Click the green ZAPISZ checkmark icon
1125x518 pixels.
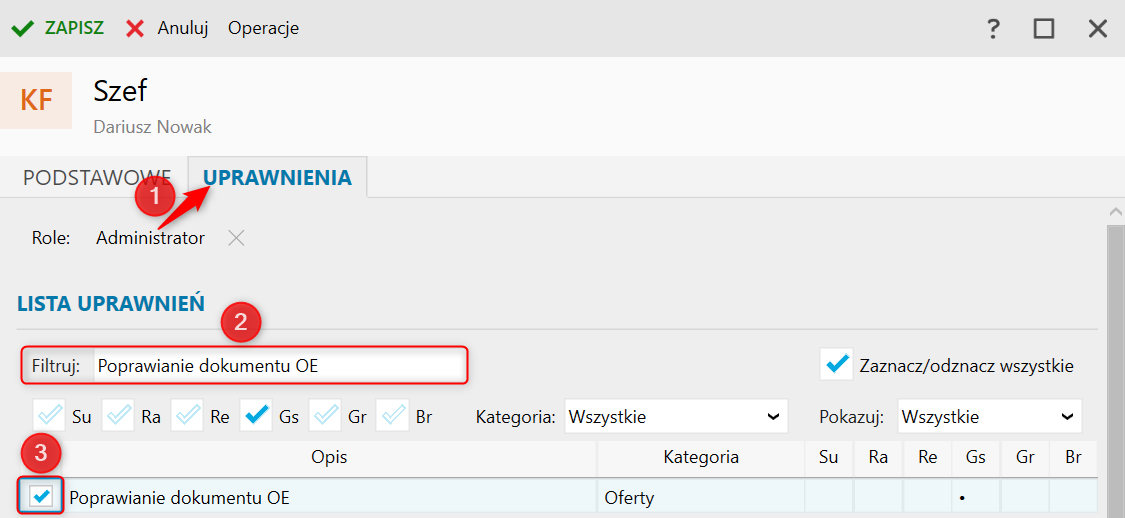[x=23, y=29]
